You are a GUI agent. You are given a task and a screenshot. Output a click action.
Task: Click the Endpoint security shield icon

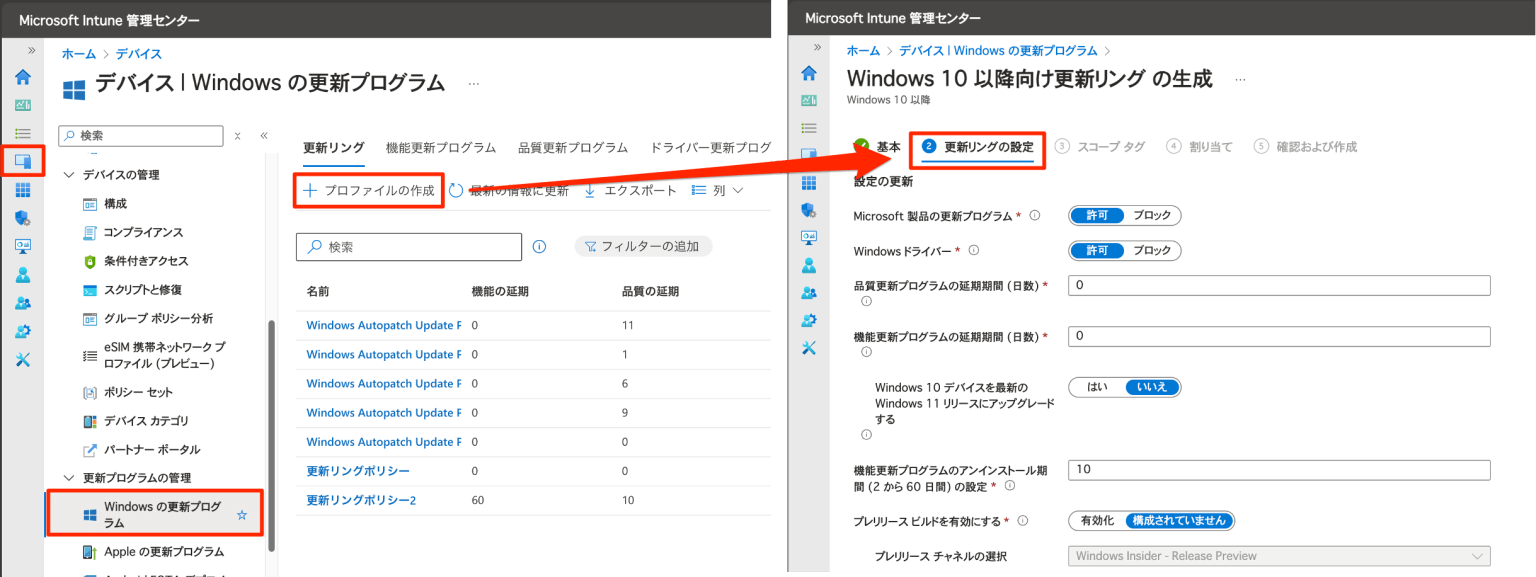point(22,215)
